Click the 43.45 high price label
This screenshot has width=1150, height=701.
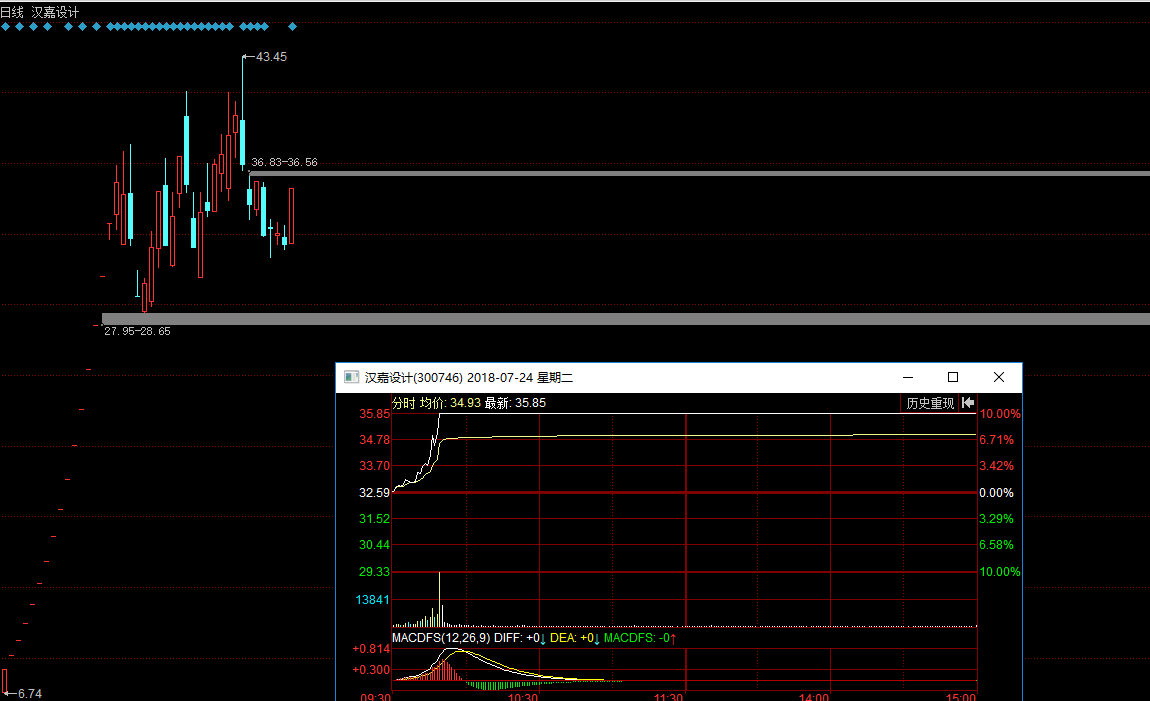[x=271, y=56]
